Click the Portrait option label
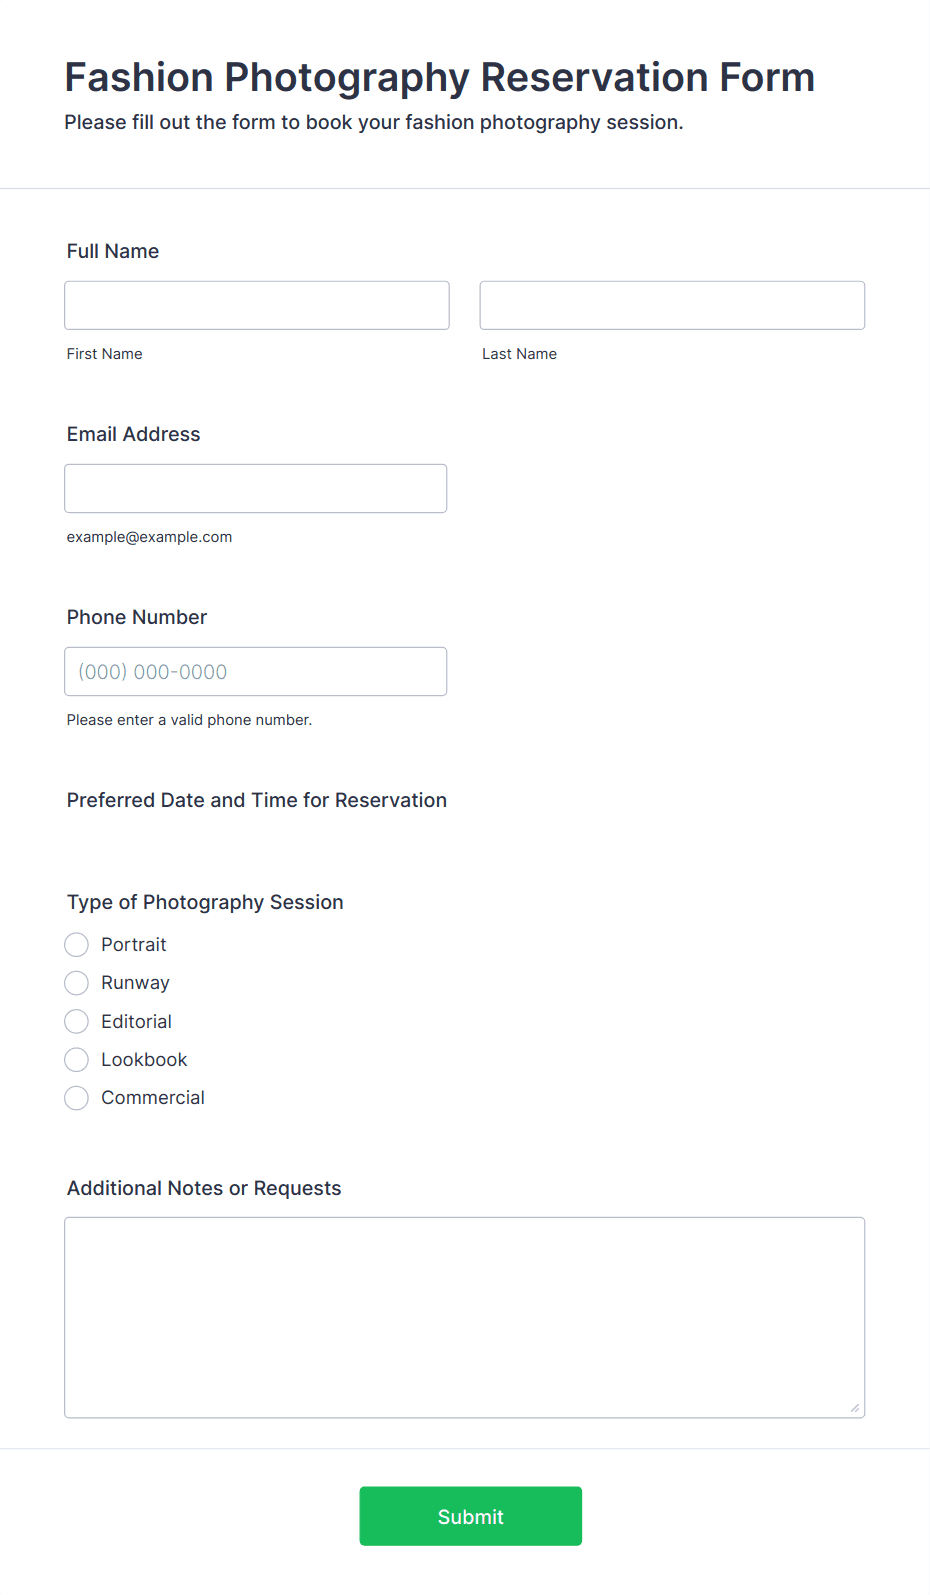The image size is (930, 1595). coord(134,945)
